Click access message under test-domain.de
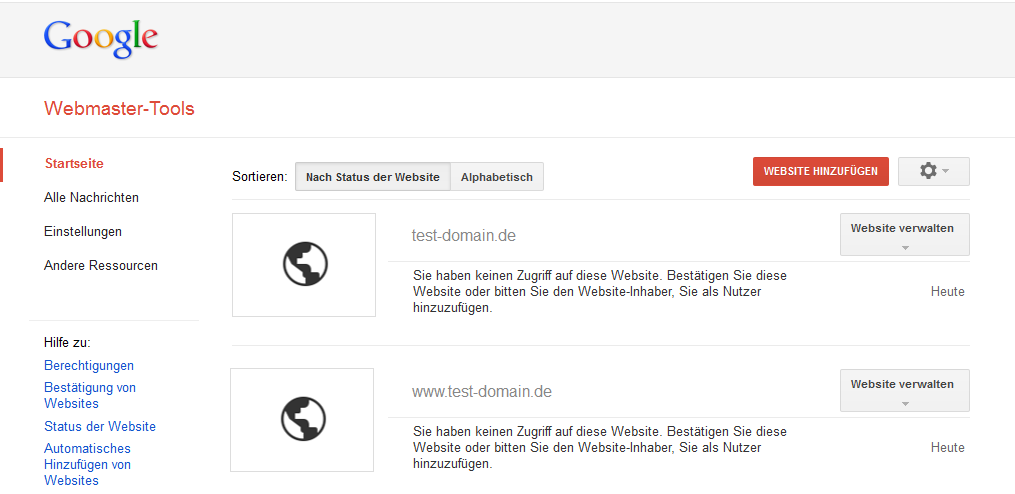 (600, 291)
